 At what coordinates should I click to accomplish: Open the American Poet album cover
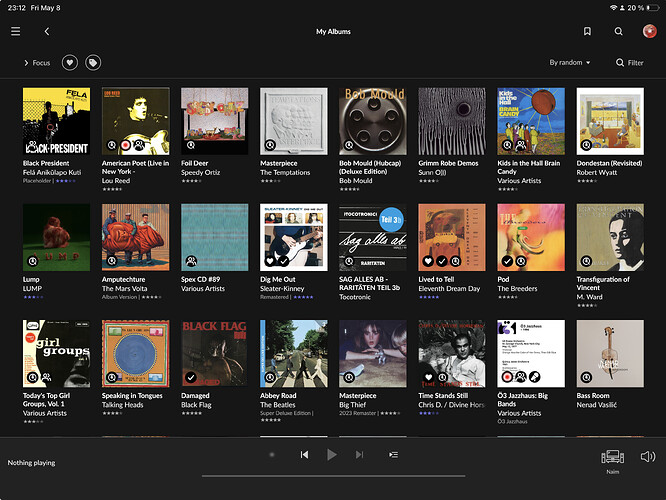pyautogui.click(x=135, y=121)
